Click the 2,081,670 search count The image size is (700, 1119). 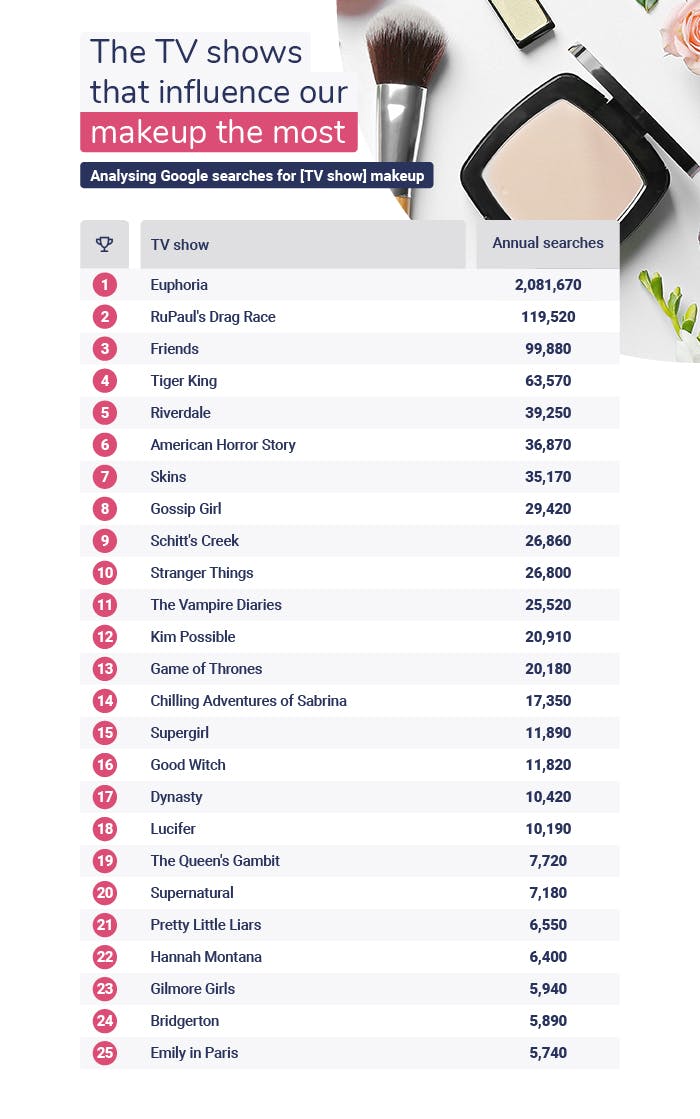[548, 285]
